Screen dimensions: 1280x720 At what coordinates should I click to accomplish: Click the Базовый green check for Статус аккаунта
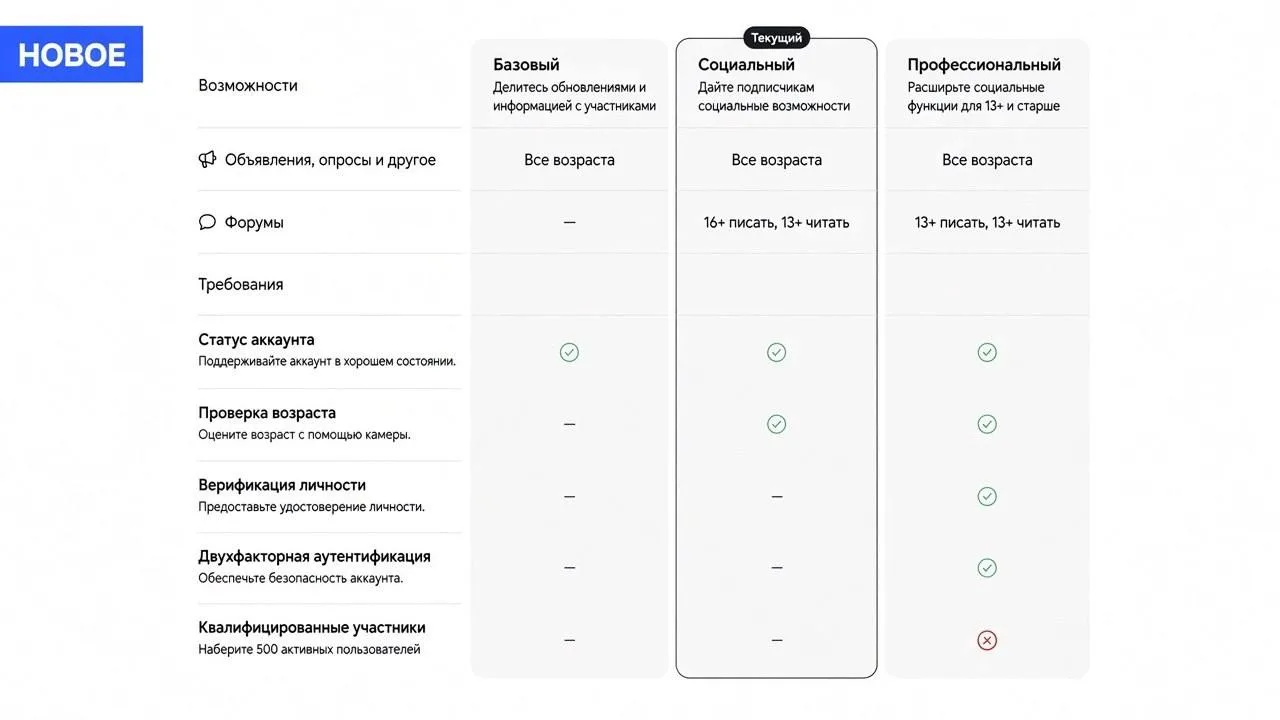tap(569, 352)
